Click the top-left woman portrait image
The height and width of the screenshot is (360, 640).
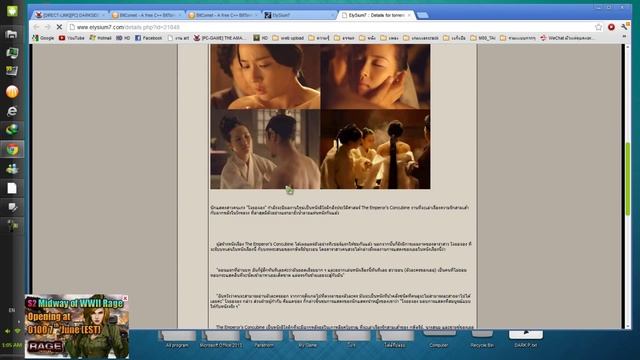pos(265,76)
